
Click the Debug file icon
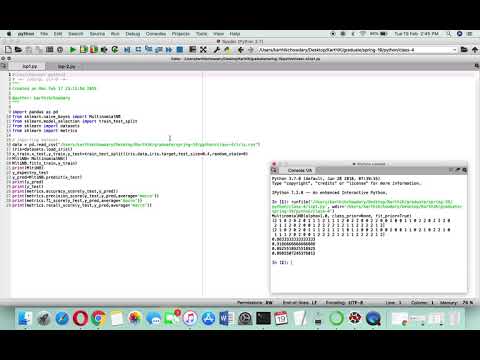[127, 50]
